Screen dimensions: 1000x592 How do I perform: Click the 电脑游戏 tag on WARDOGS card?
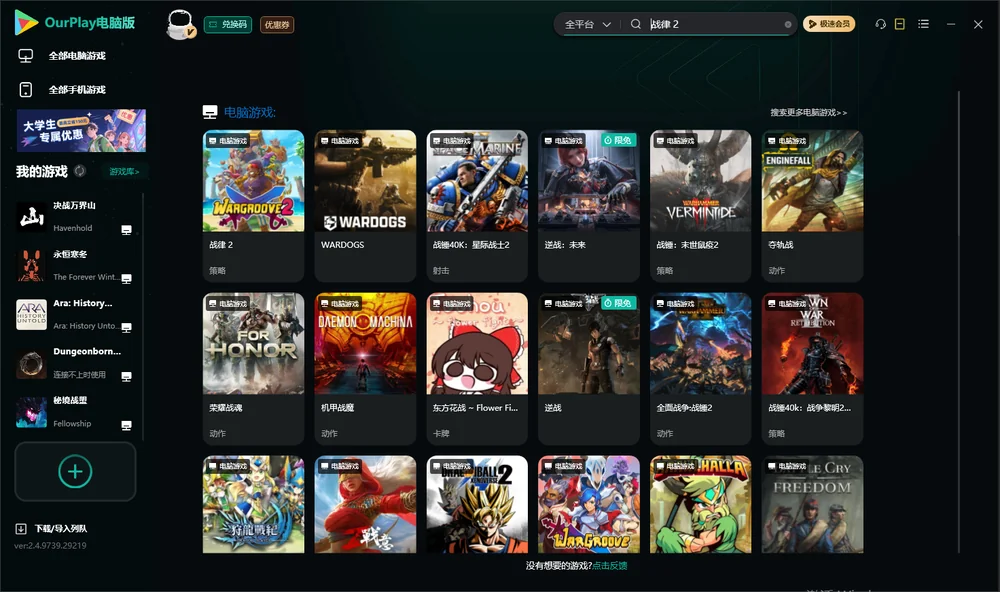point(340,140)
